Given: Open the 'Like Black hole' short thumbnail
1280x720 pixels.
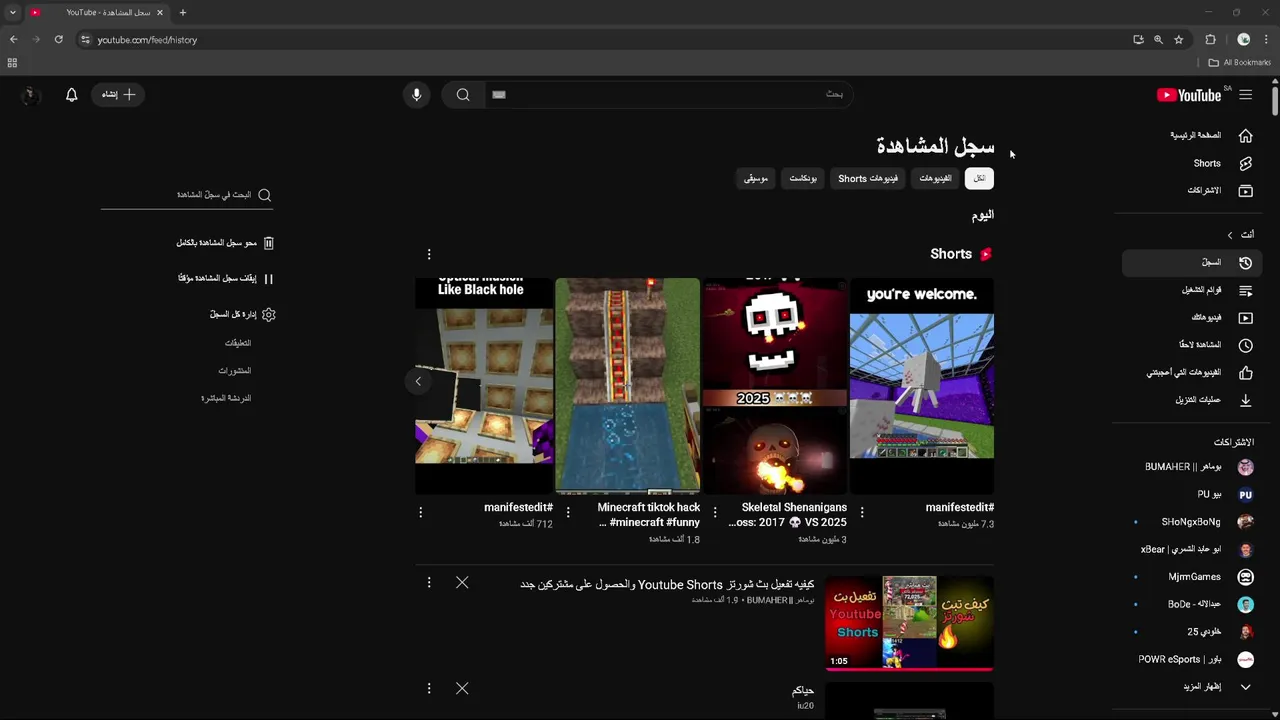Looking at the screenshot, I should pyautogui.click(x=484, y=386).
